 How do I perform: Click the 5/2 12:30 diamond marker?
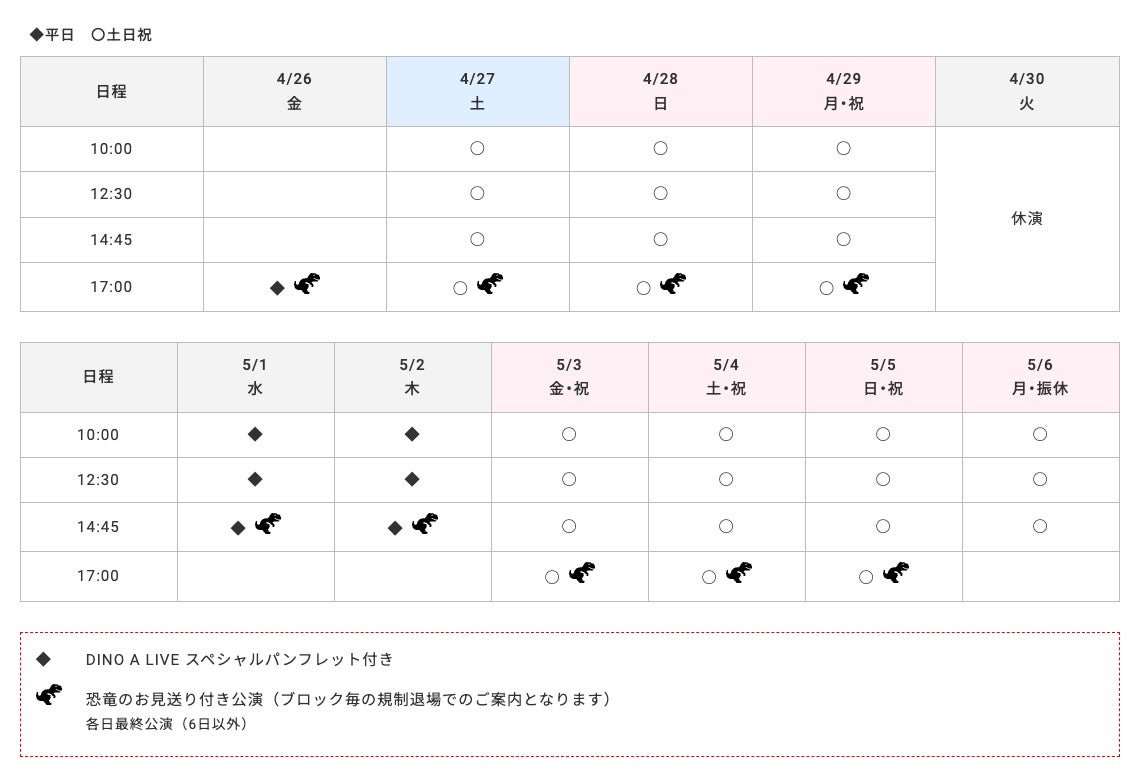[412, 479]
